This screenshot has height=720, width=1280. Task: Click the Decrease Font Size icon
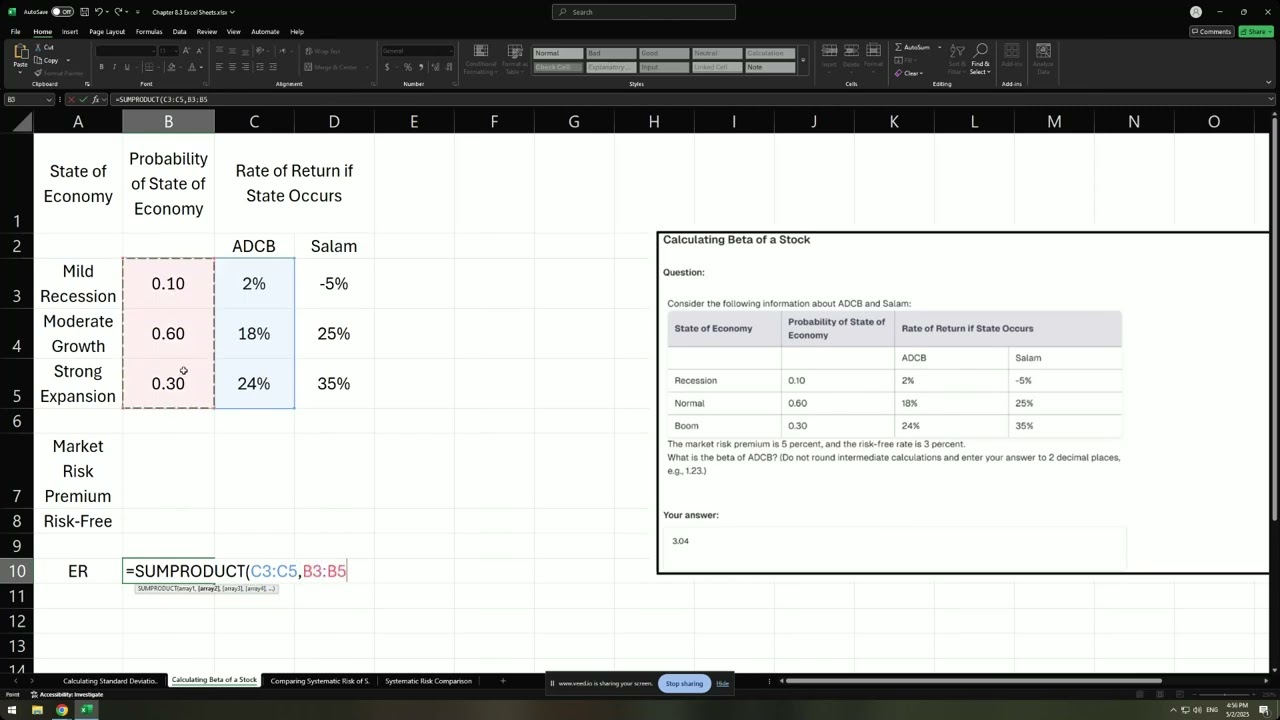click(x=199, y=51)
